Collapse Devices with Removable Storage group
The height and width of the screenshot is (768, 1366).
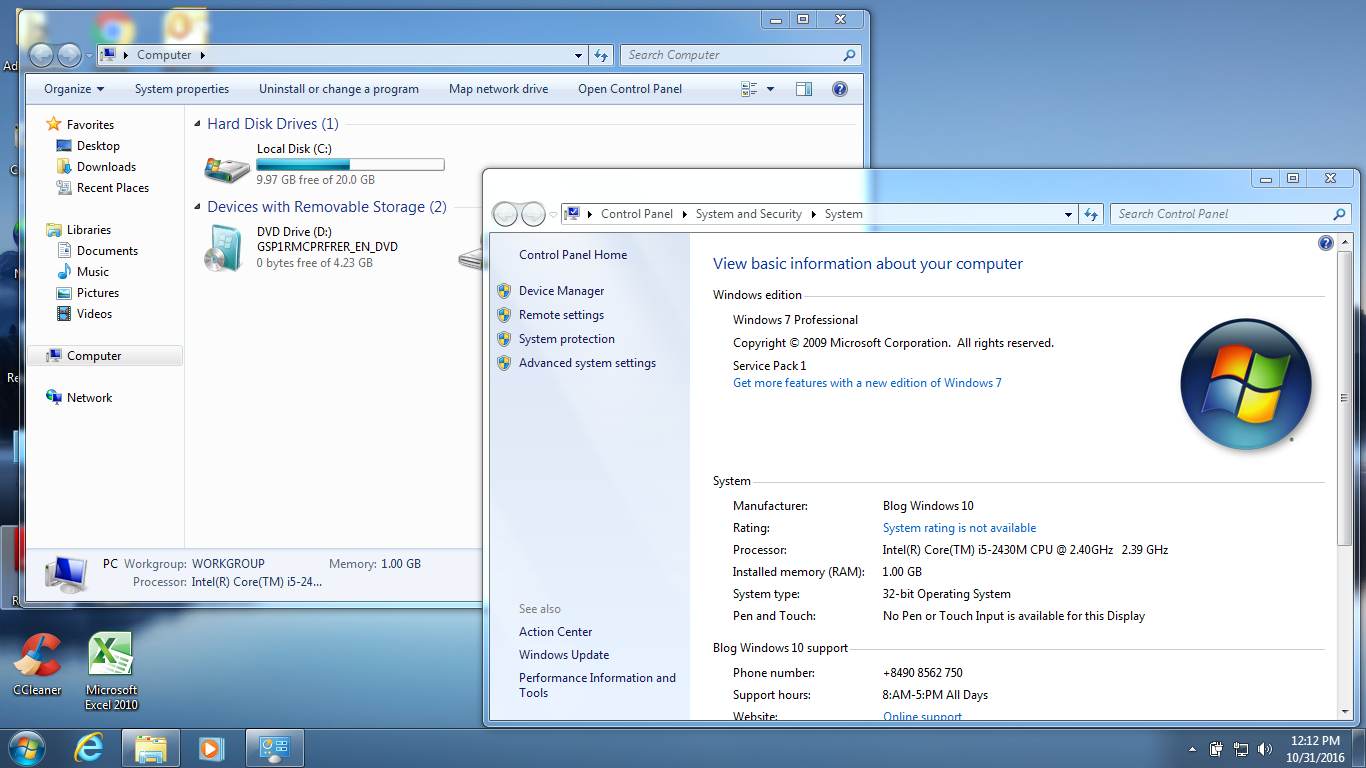(x=197, y=208)
